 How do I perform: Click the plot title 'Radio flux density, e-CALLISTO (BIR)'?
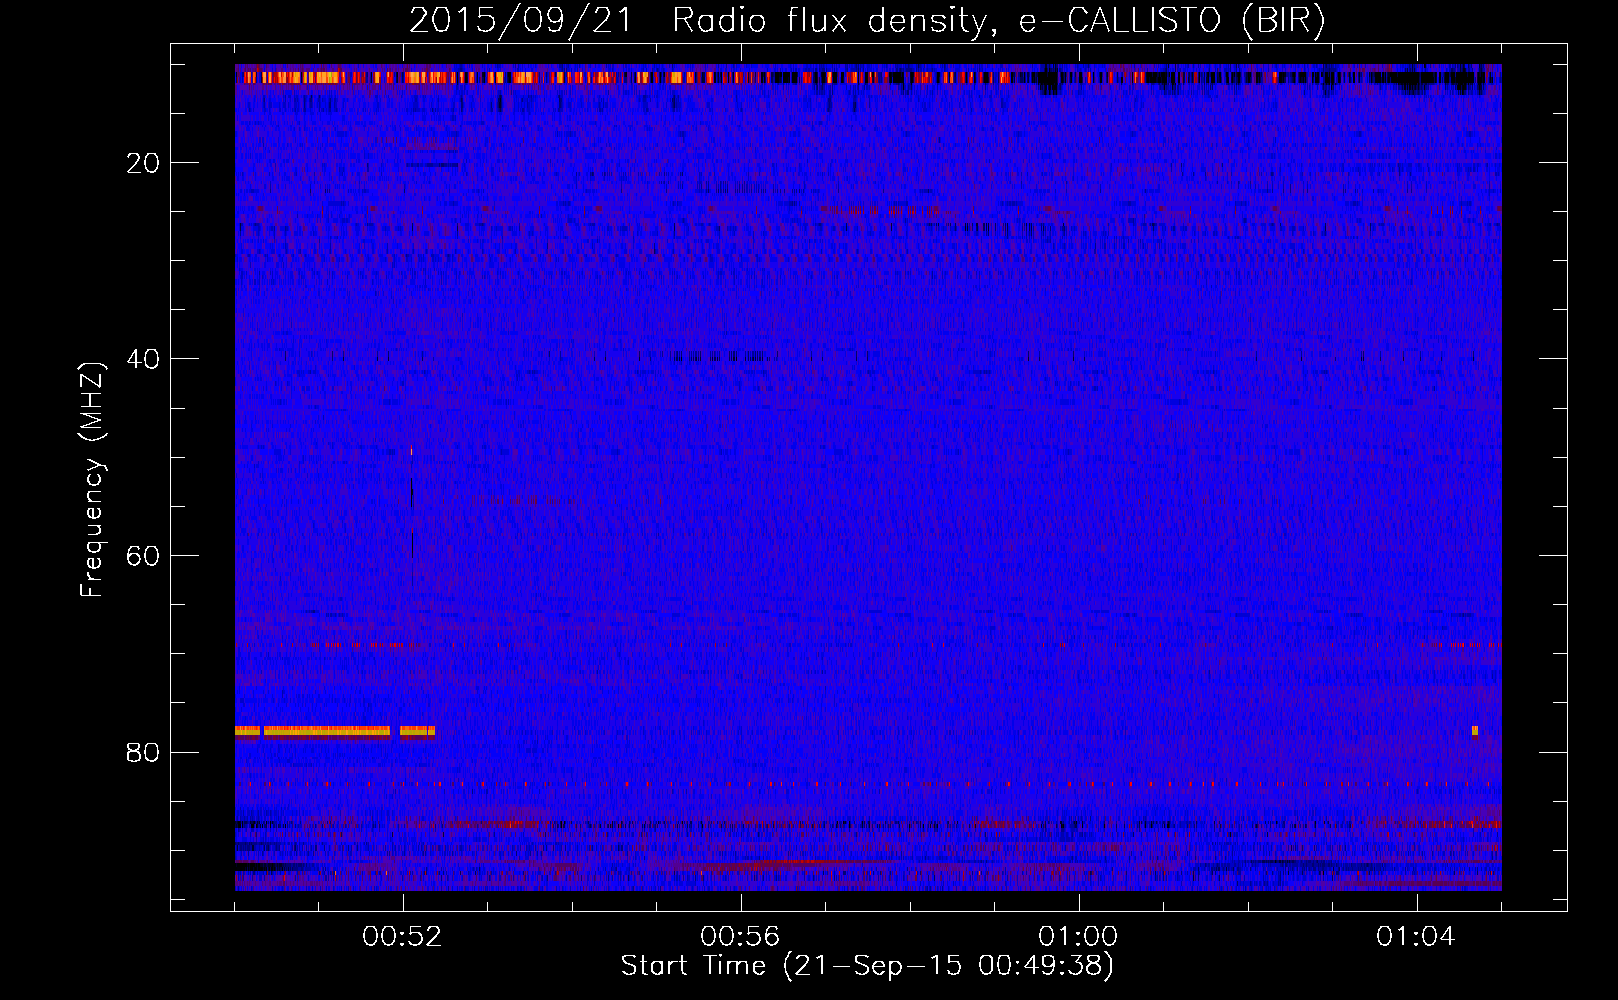click(x=998, y=21)
